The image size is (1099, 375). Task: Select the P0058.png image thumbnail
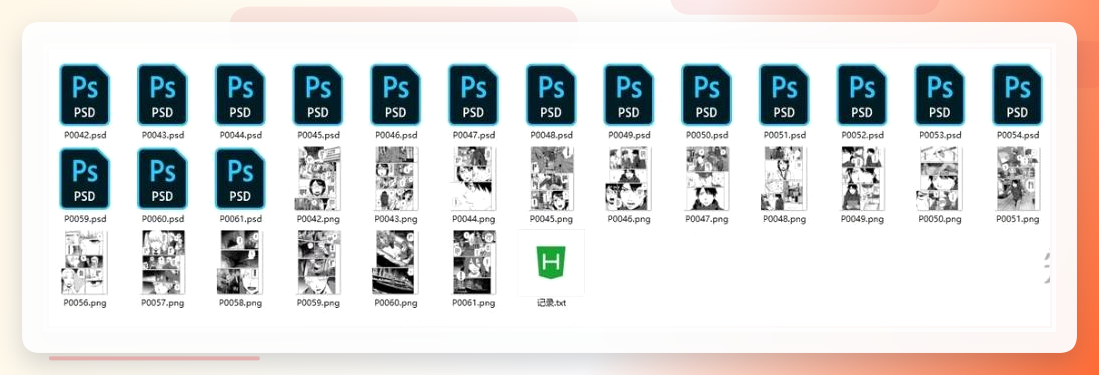[240, 262]
